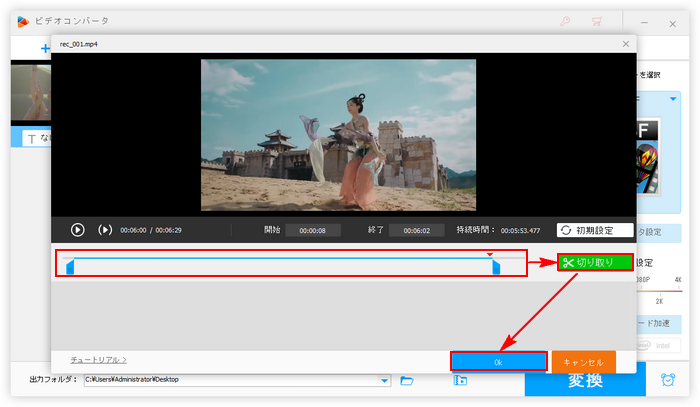Click the open output folder icon
700x407 pixels.
pos(460,381)
